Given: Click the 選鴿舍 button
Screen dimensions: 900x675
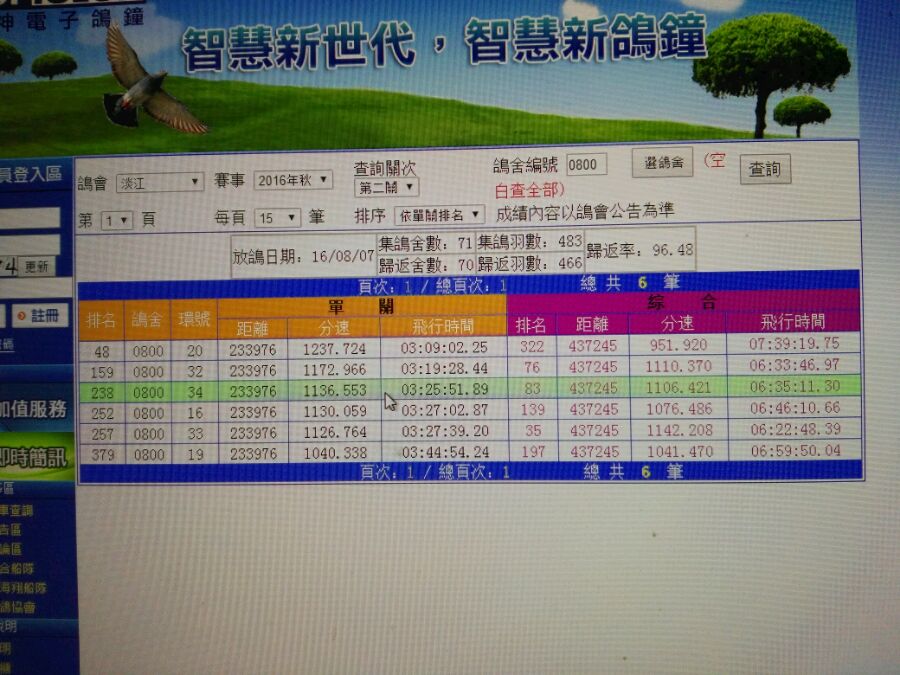Looking at the screenshot, I should click(x=662, y=163).
